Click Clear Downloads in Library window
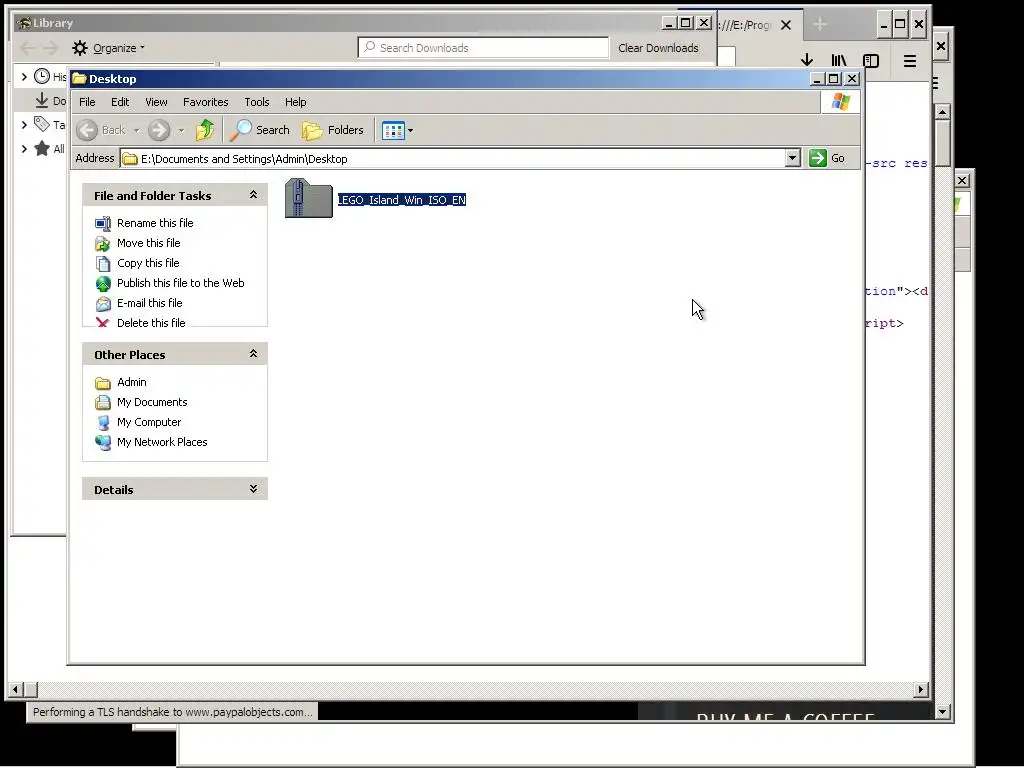 (x=658, y=48)
